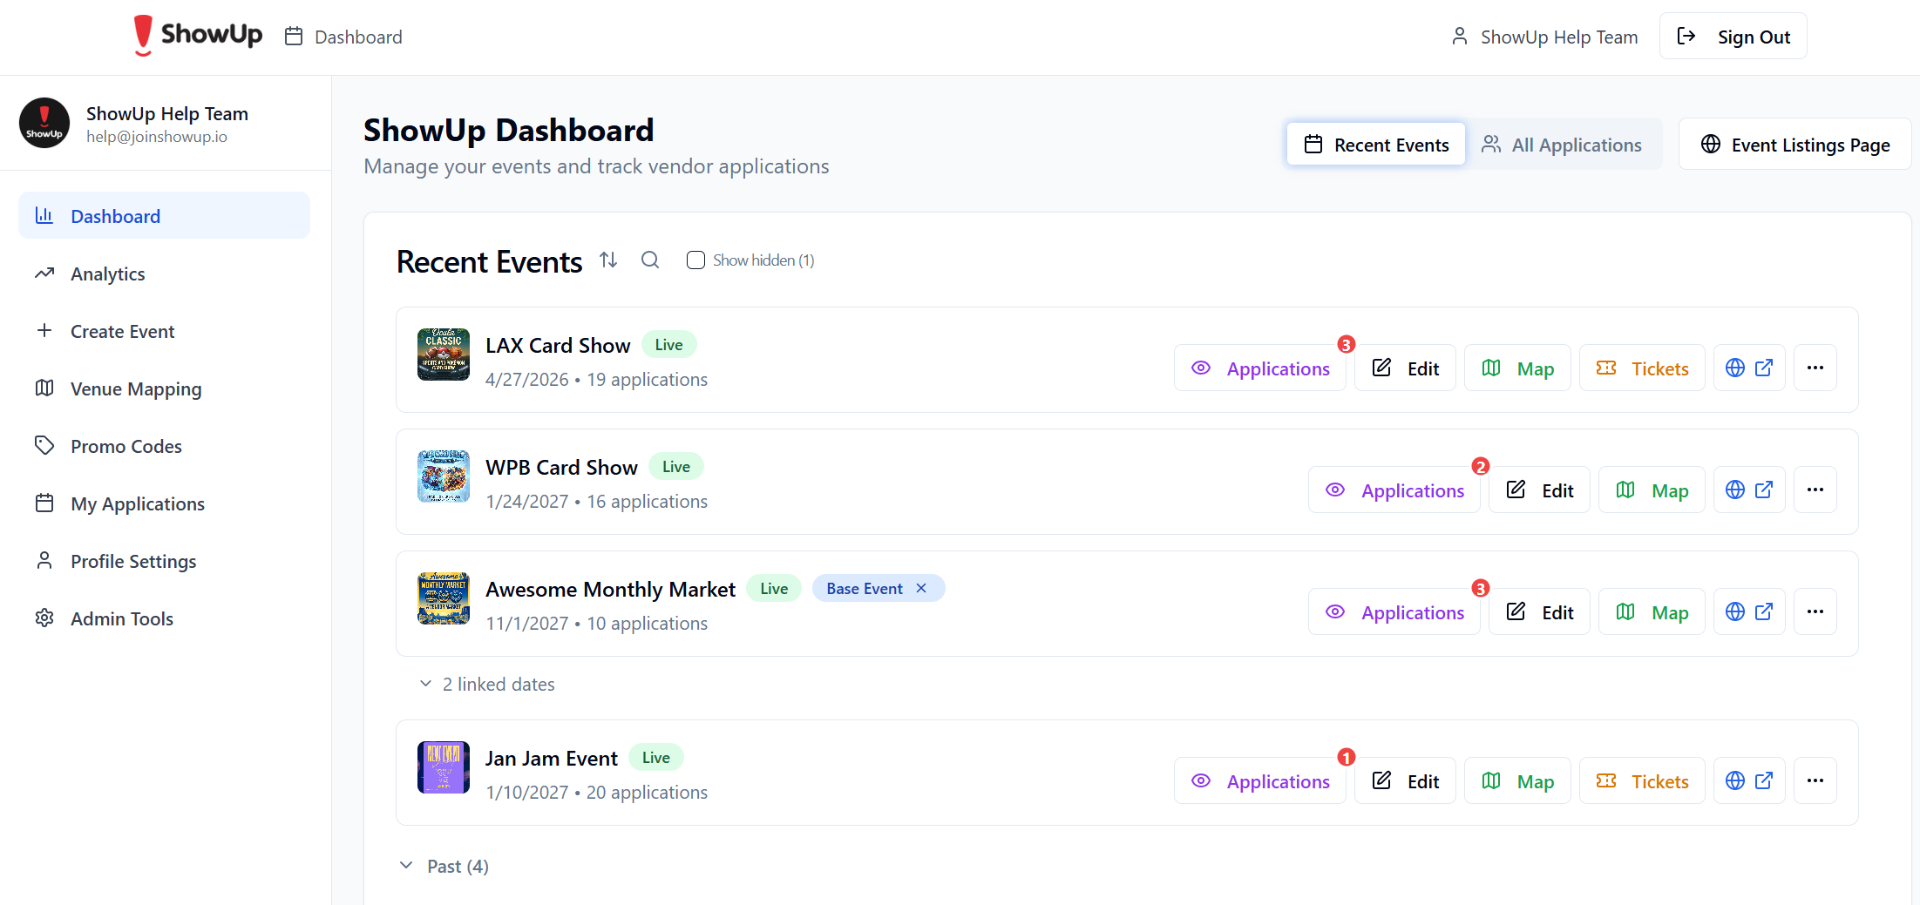Click the Live badge on Jan Jam Event

click(656, 758)
